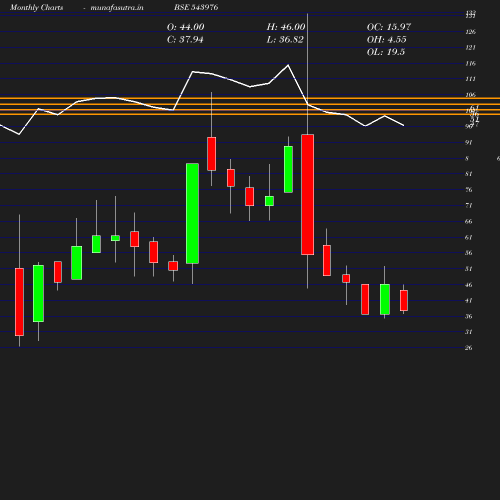The height and width of the screenshot is (500, 500).
Task: Click the 91 price axis label
Action: tap(469, 143)
